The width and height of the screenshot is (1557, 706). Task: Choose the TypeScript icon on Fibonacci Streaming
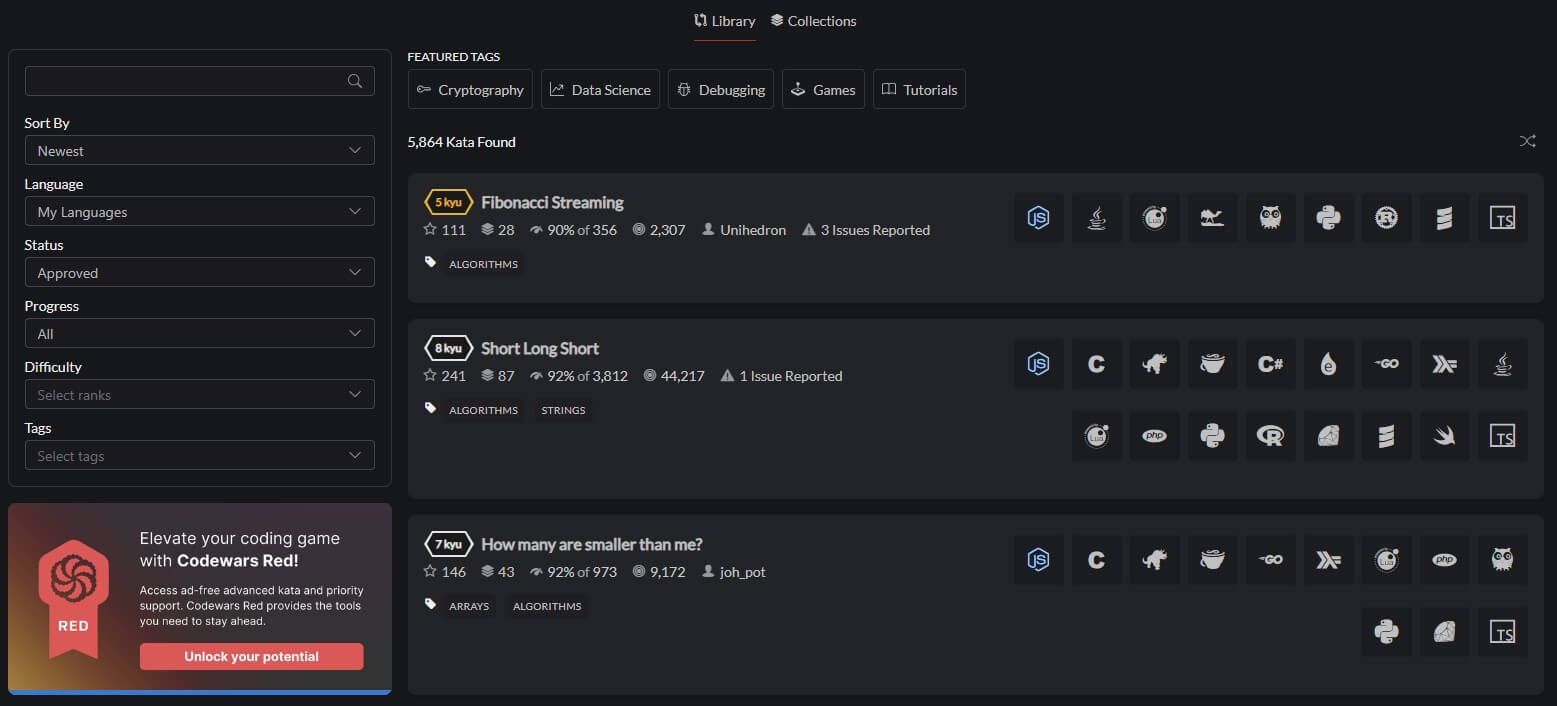pos(1502,218)
